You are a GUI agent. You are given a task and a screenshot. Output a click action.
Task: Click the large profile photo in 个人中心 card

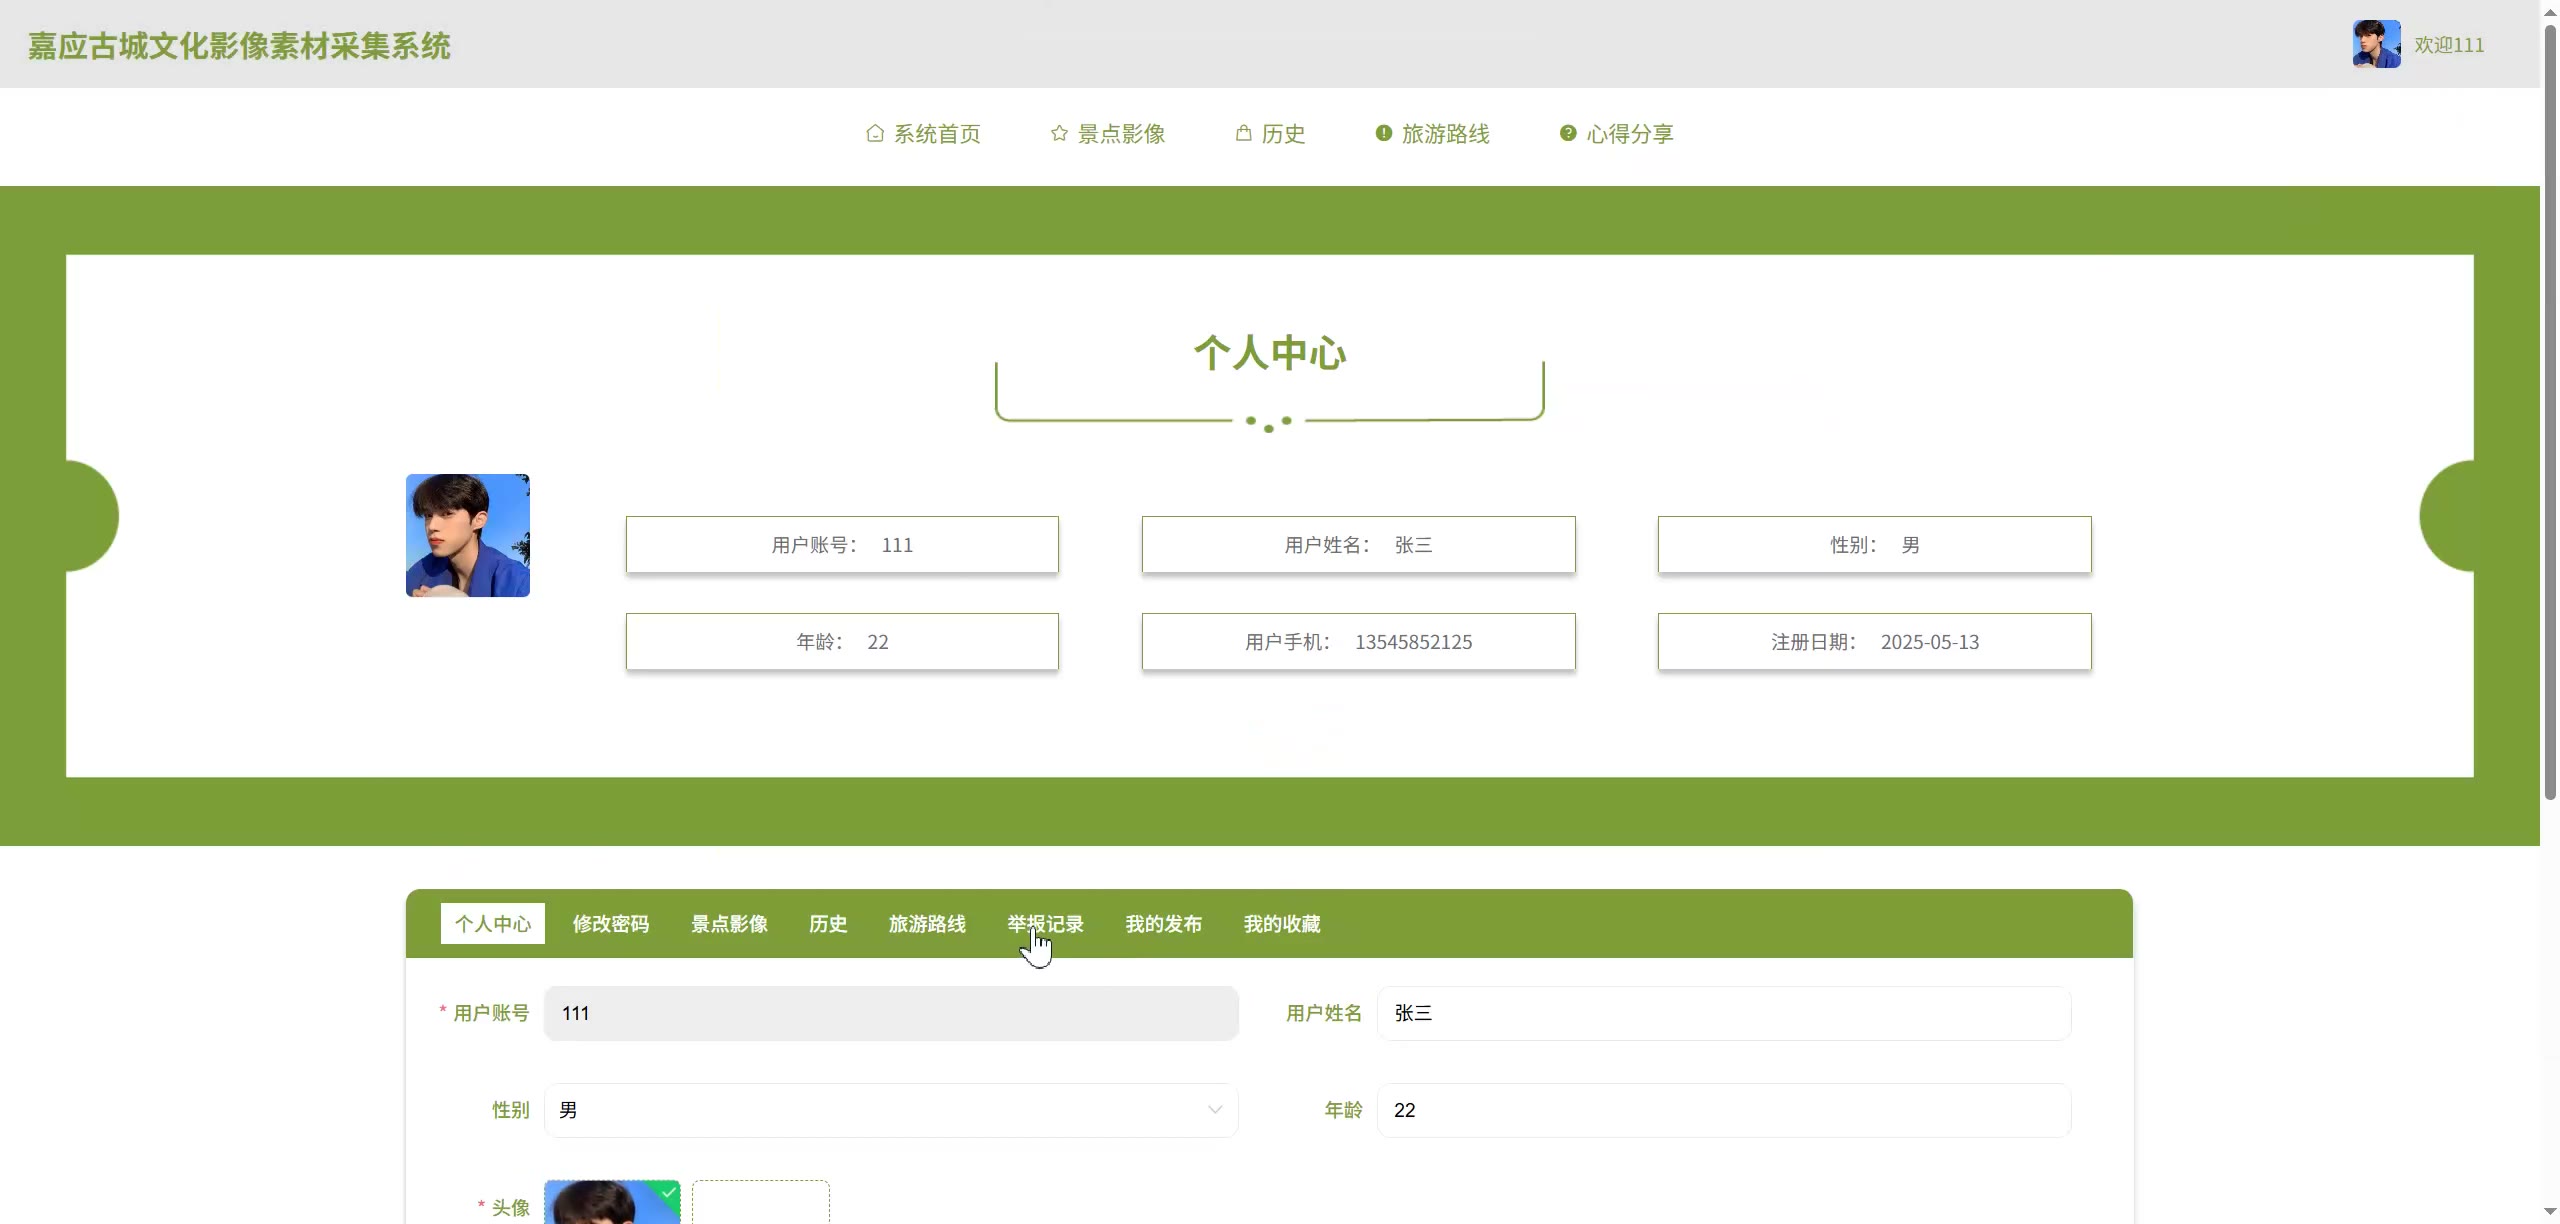467,535
